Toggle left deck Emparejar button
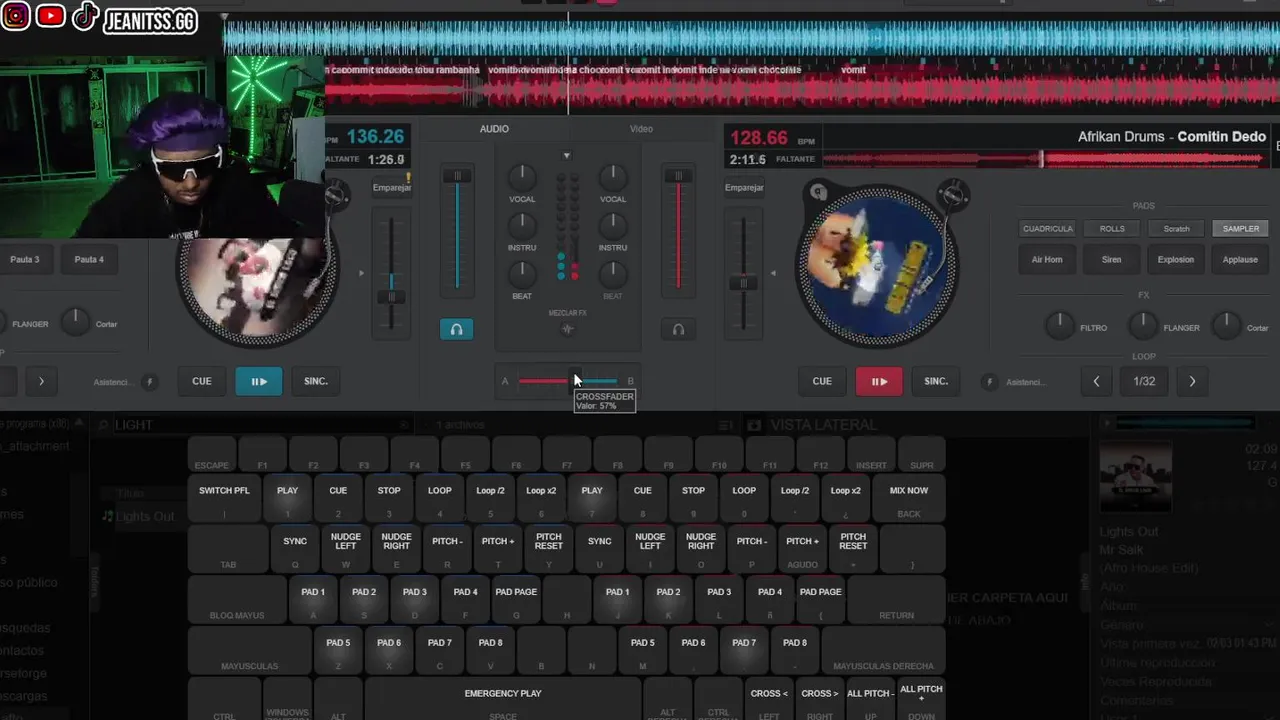1280x720 pixels. pos(392,188)
